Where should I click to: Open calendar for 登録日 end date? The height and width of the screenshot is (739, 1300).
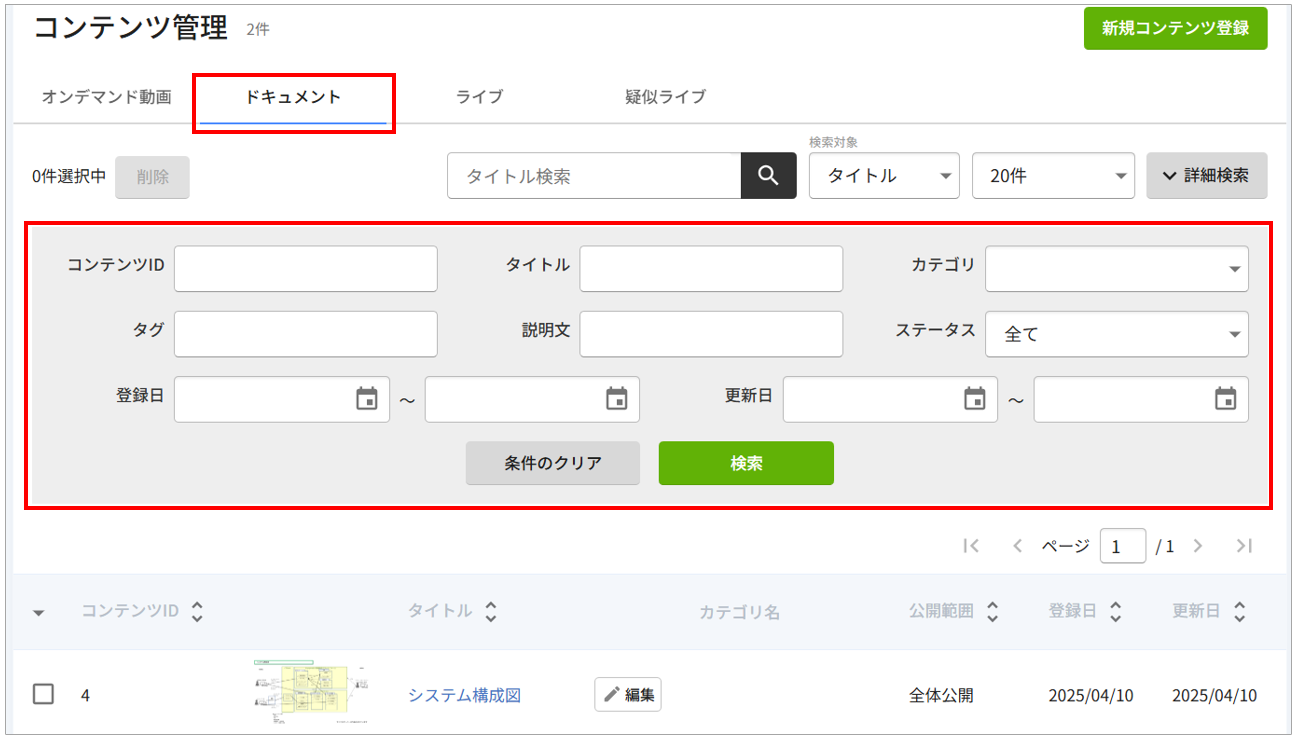pyautogui.click(x=617, y=399)
